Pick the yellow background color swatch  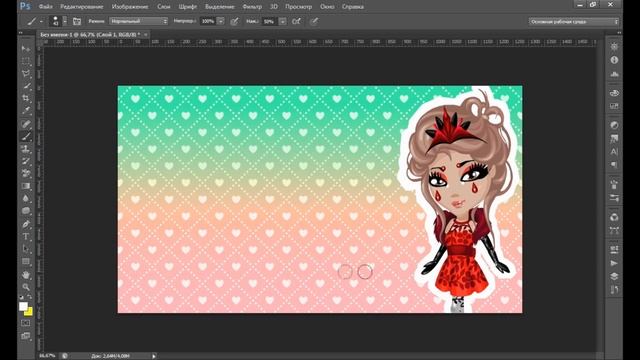point(29,312)
